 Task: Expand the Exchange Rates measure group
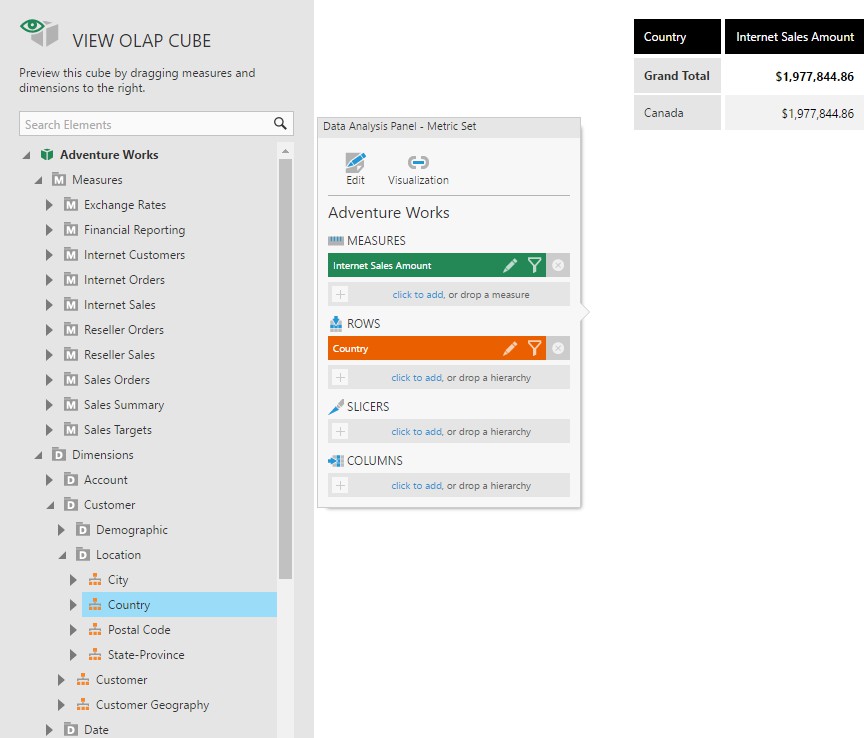point(50,205)
